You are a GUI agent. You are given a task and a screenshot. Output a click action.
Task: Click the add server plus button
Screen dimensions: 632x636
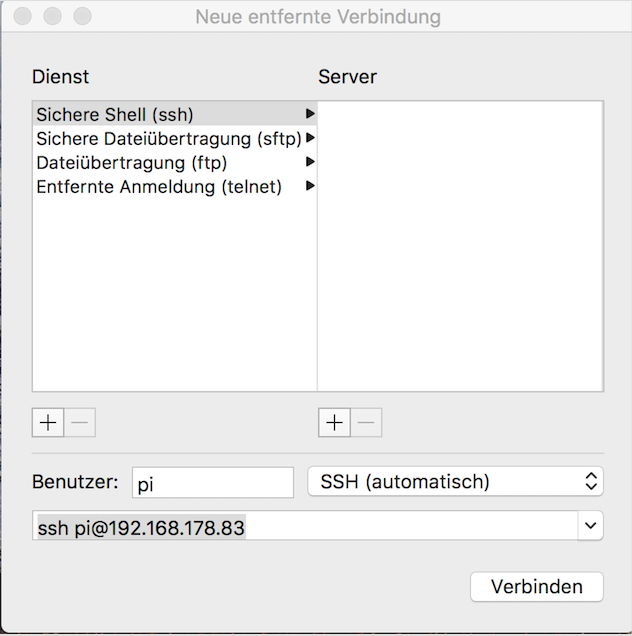click(334, 423)
